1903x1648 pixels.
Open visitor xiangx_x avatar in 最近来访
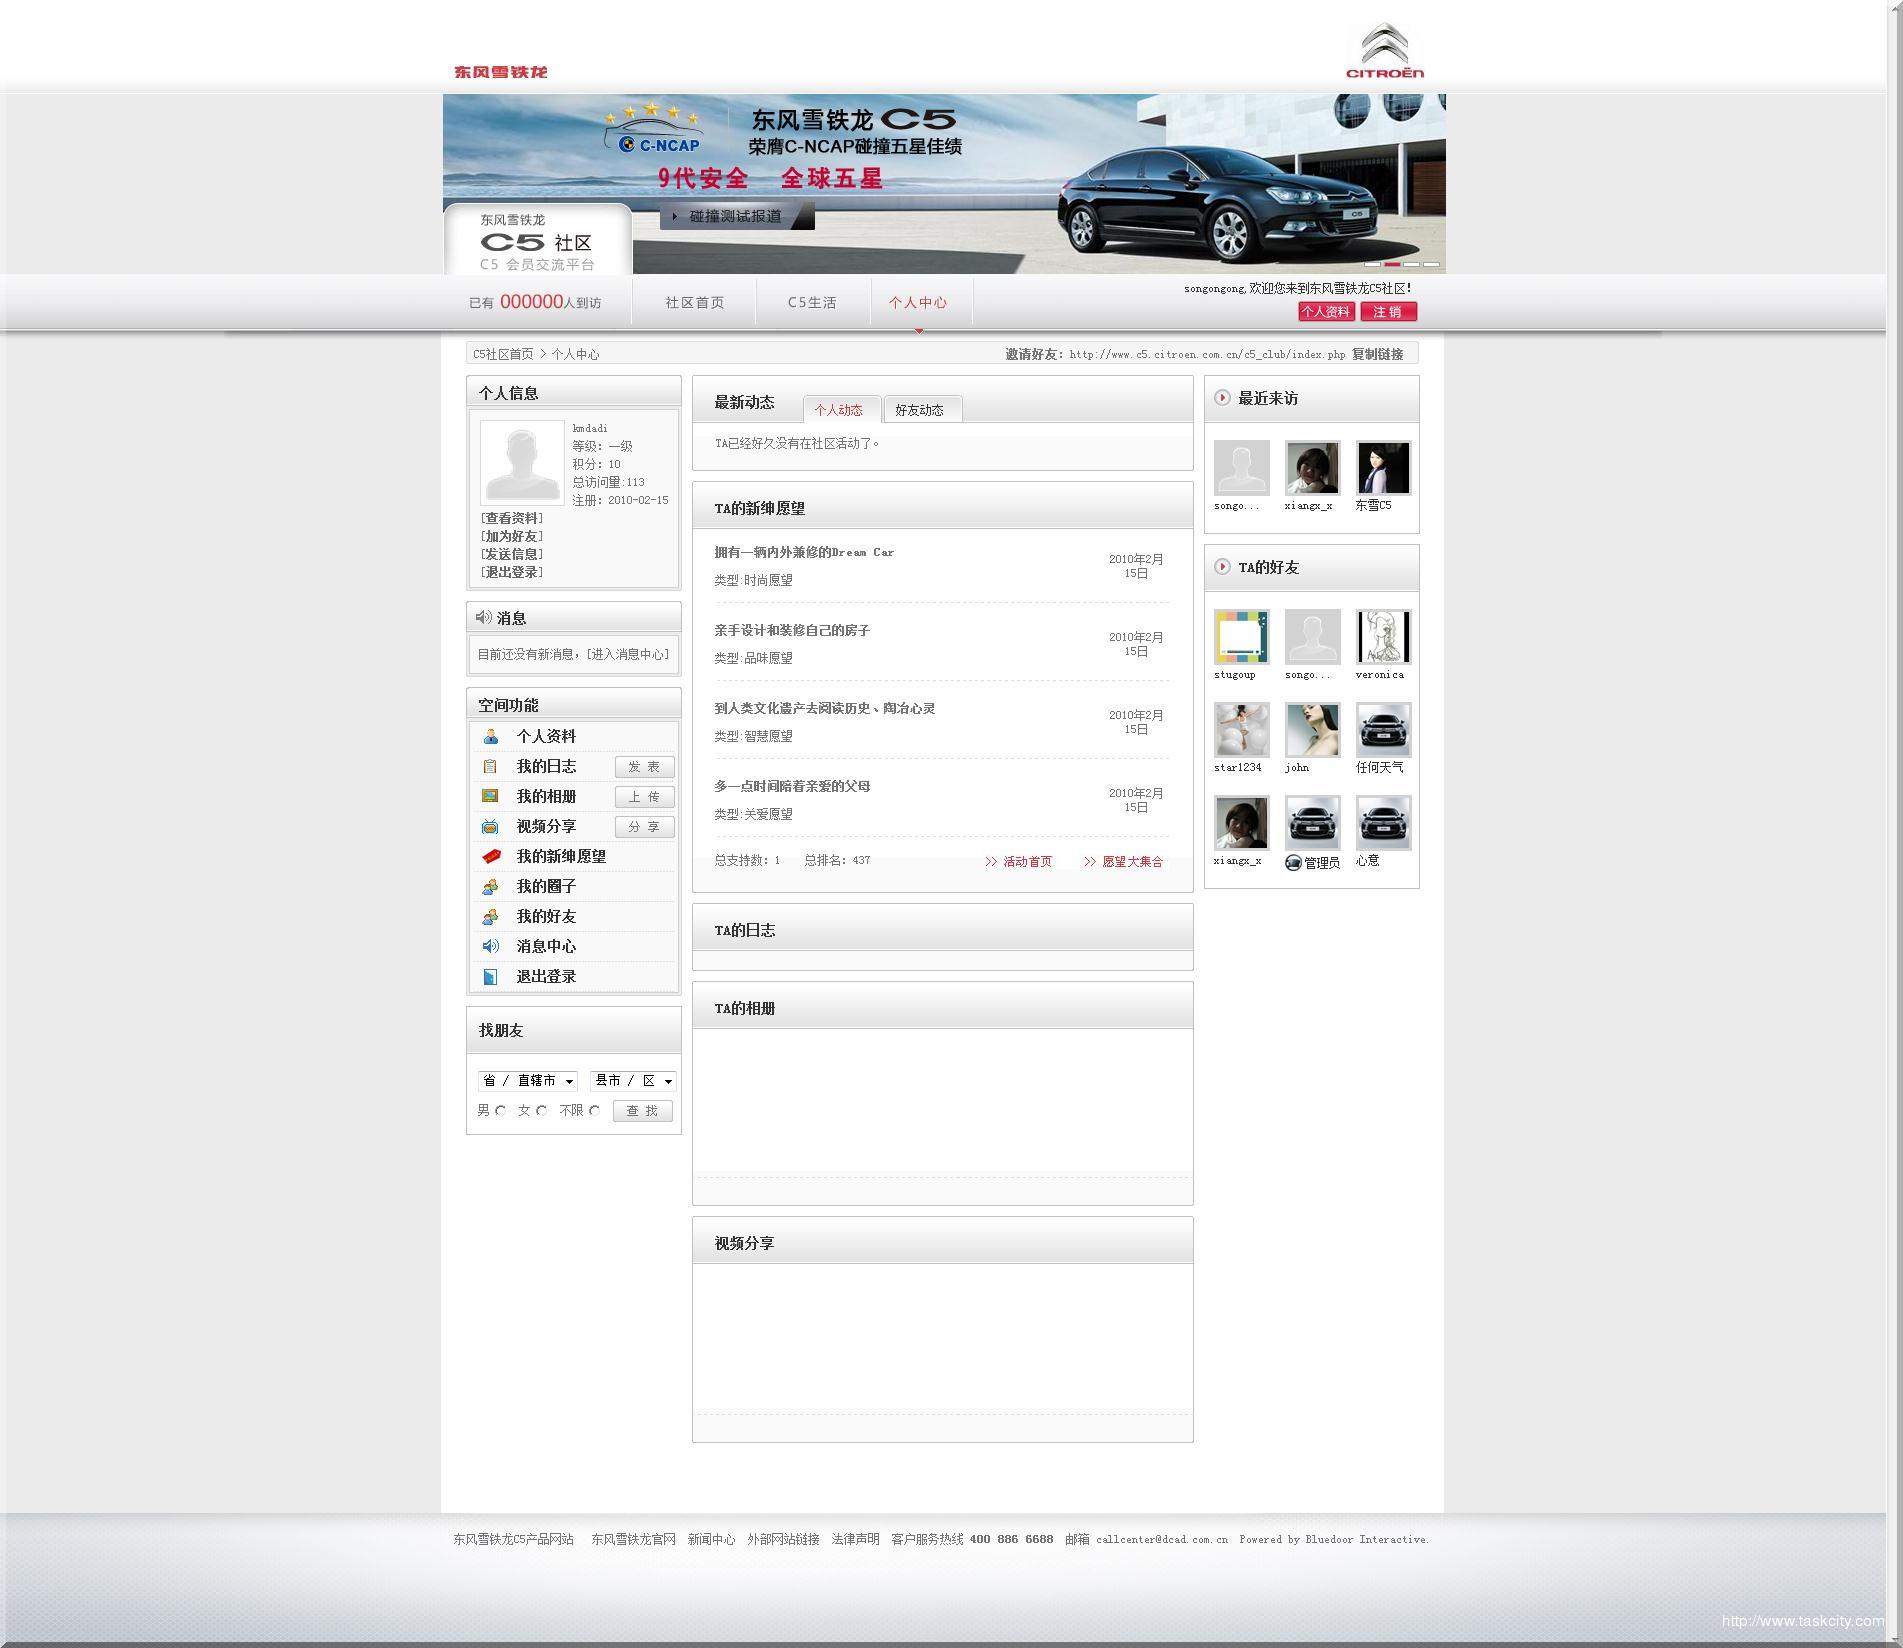[1312, 468]
